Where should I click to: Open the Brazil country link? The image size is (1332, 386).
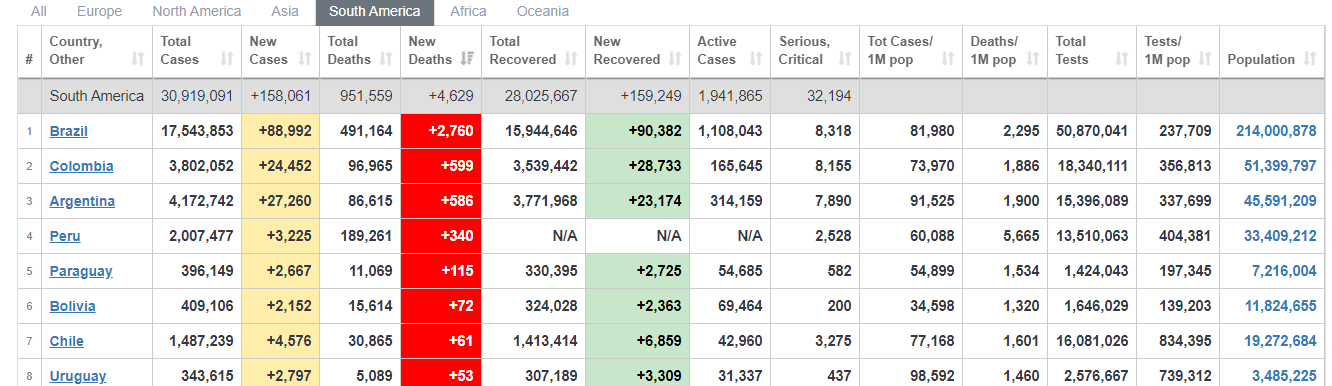[x=69, y=131]
